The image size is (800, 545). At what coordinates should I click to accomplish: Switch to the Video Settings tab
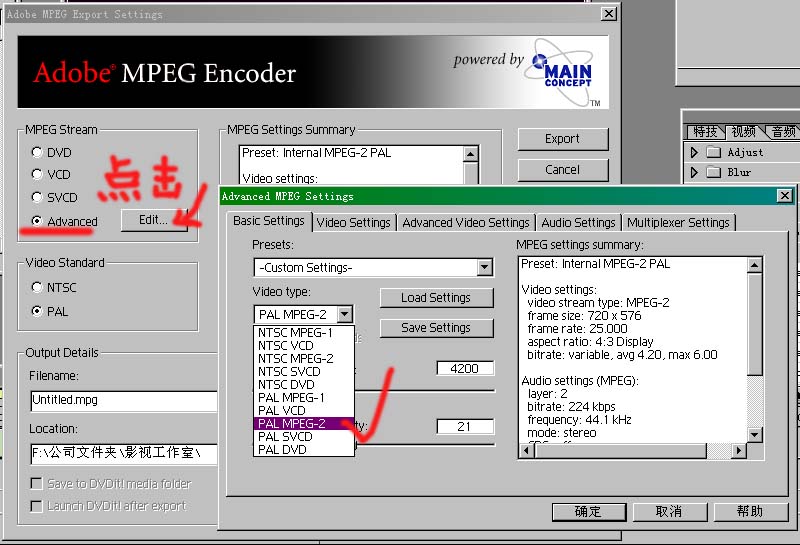tap(353, 222)
